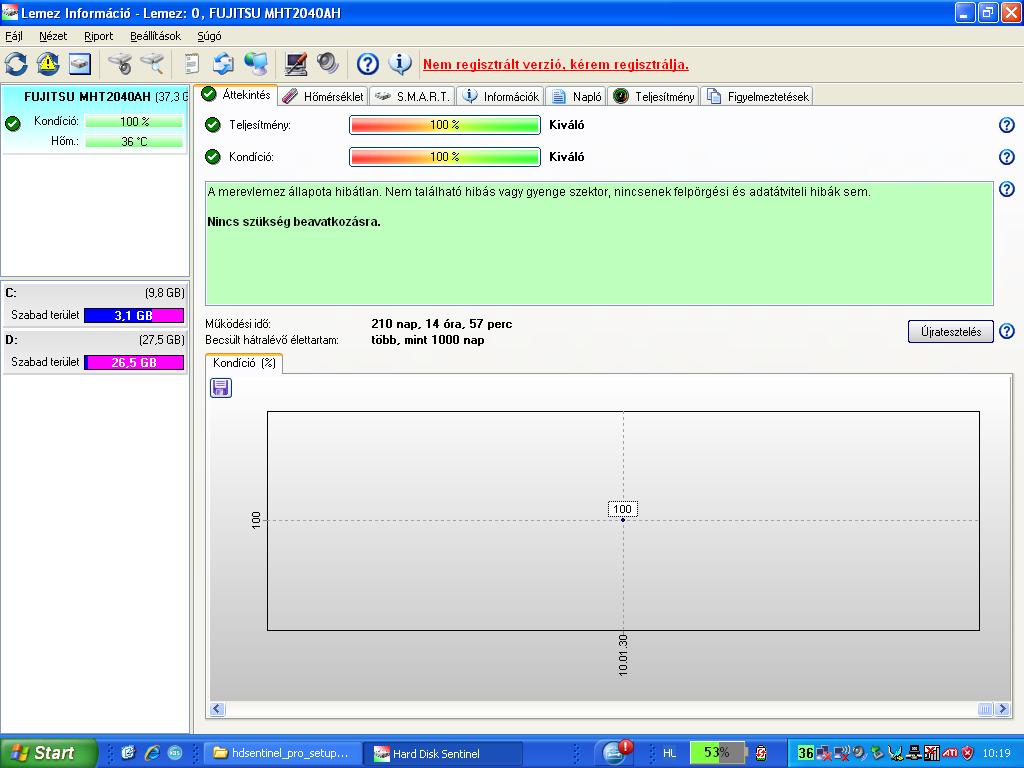The image size is (1024, 768).
Task: Click the help icon next to Újratesztelés
Action: tap(1006, 331)
